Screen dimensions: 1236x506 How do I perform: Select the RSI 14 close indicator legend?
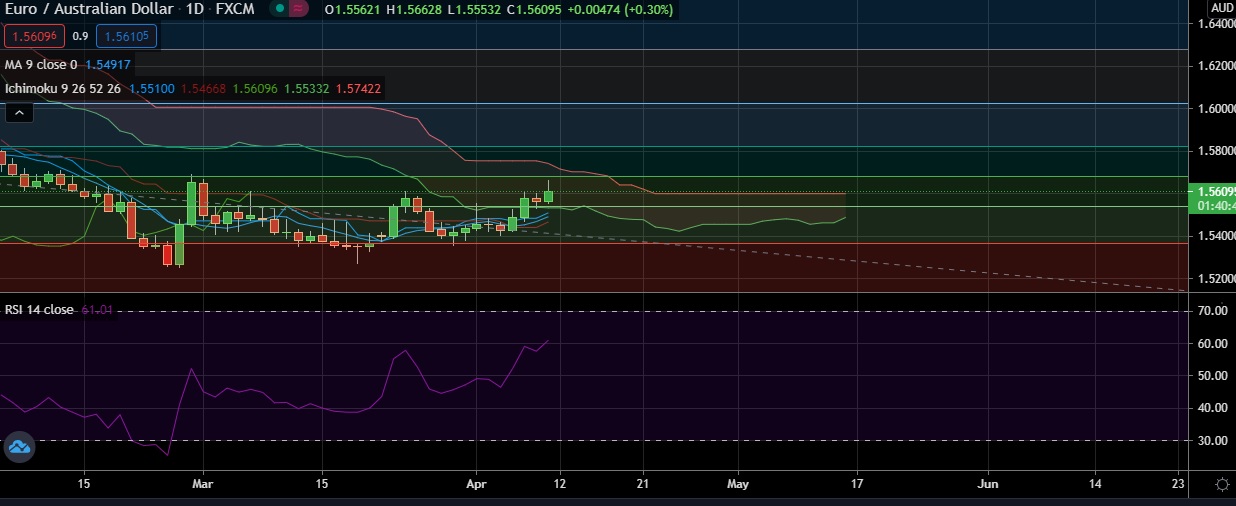coord(39,310)
